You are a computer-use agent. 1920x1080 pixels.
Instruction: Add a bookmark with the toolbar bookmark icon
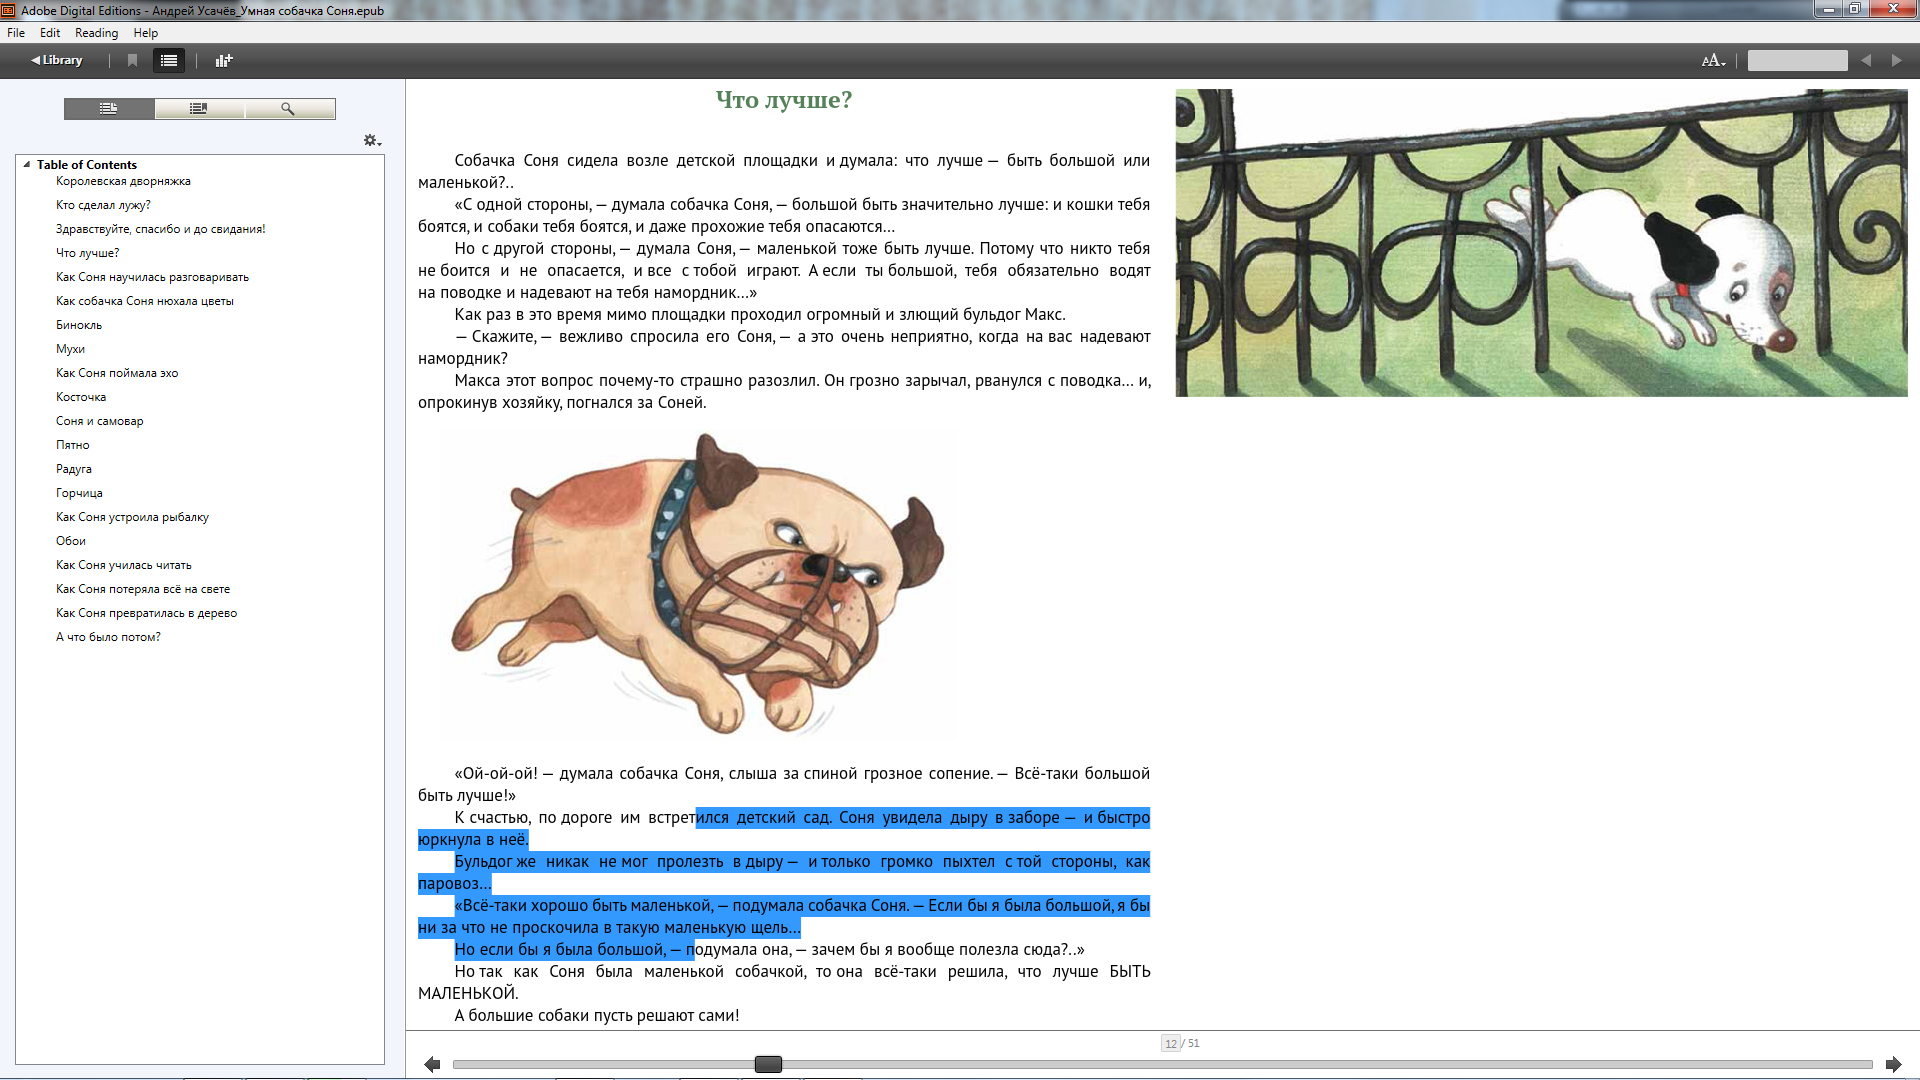[x=132, y=60]
